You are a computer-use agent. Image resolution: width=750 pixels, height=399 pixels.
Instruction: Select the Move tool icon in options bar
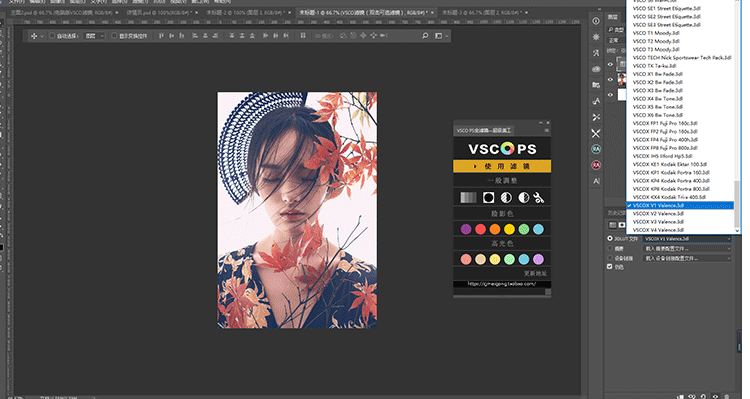coord(34,36)
